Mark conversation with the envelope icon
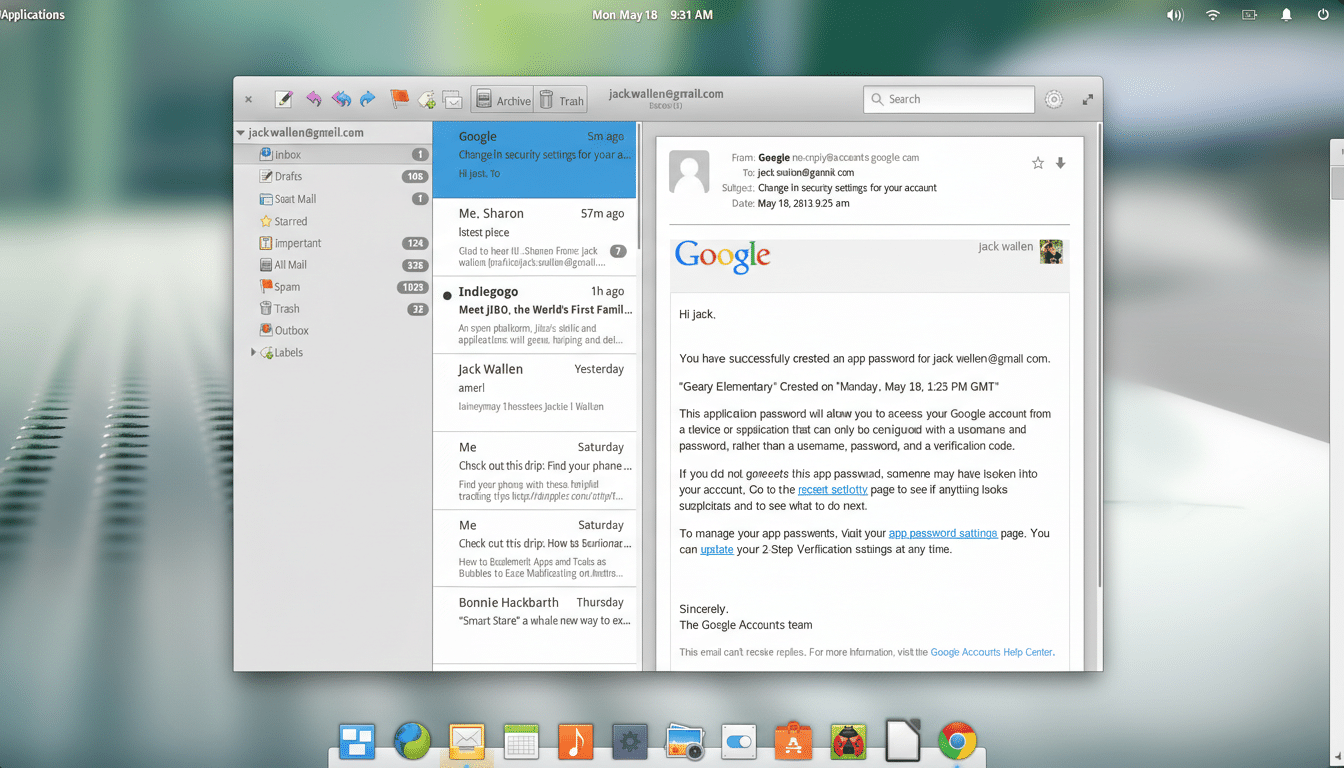The image size is (1344, 768). pyautogui.click(x=452, y=98)
